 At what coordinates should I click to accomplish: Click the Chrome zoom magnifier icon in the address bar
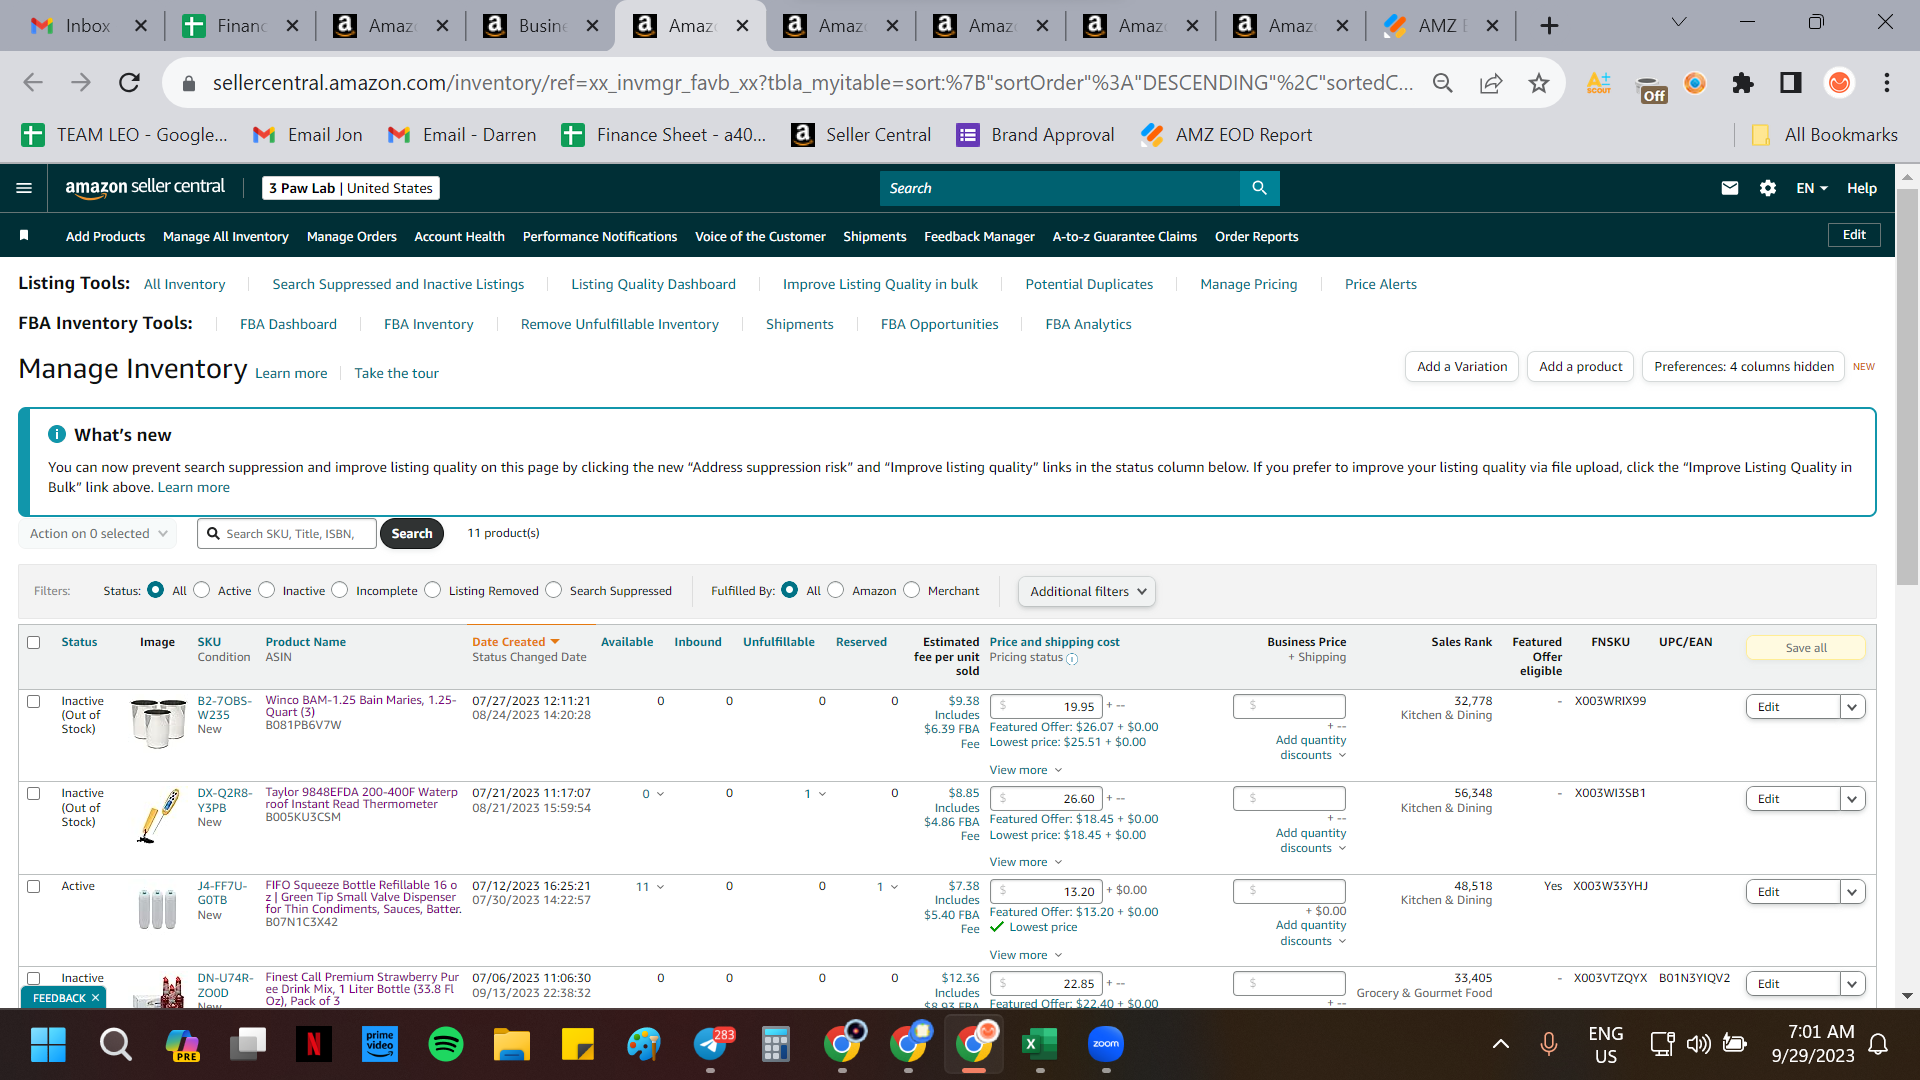[1442, 82]
